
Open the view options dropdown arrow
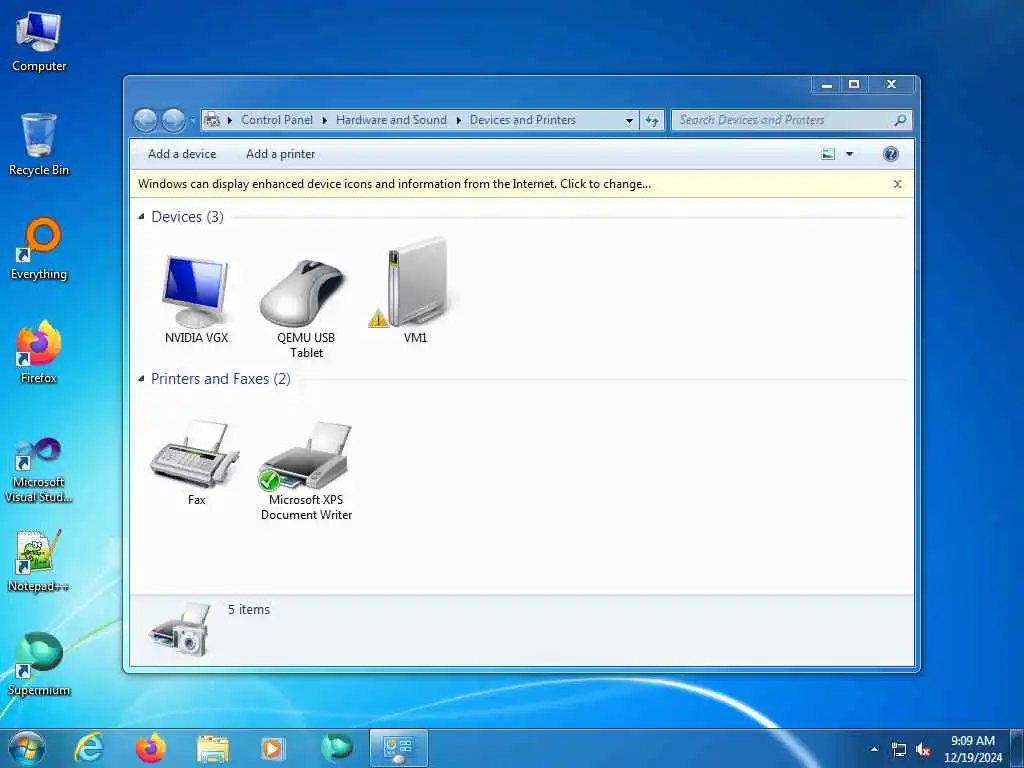[850, 154]
